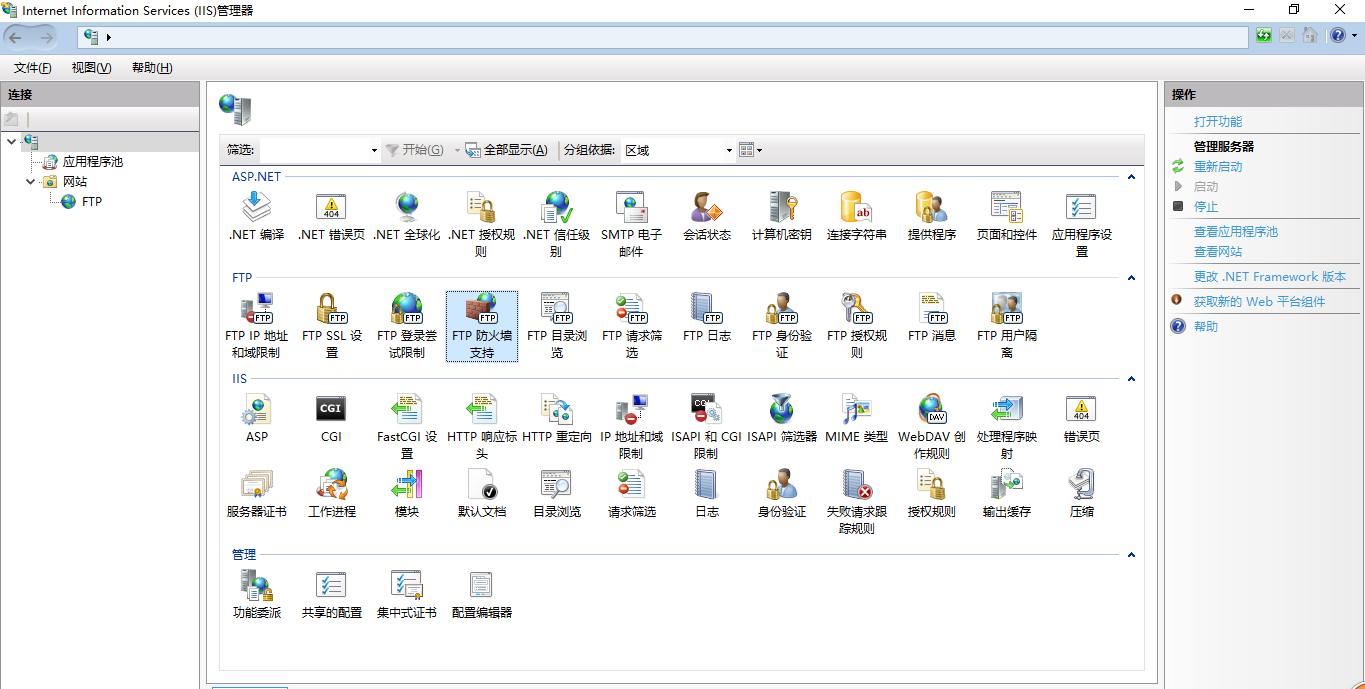
Task: Click the back navigation arrow
Action: (16, 37)
